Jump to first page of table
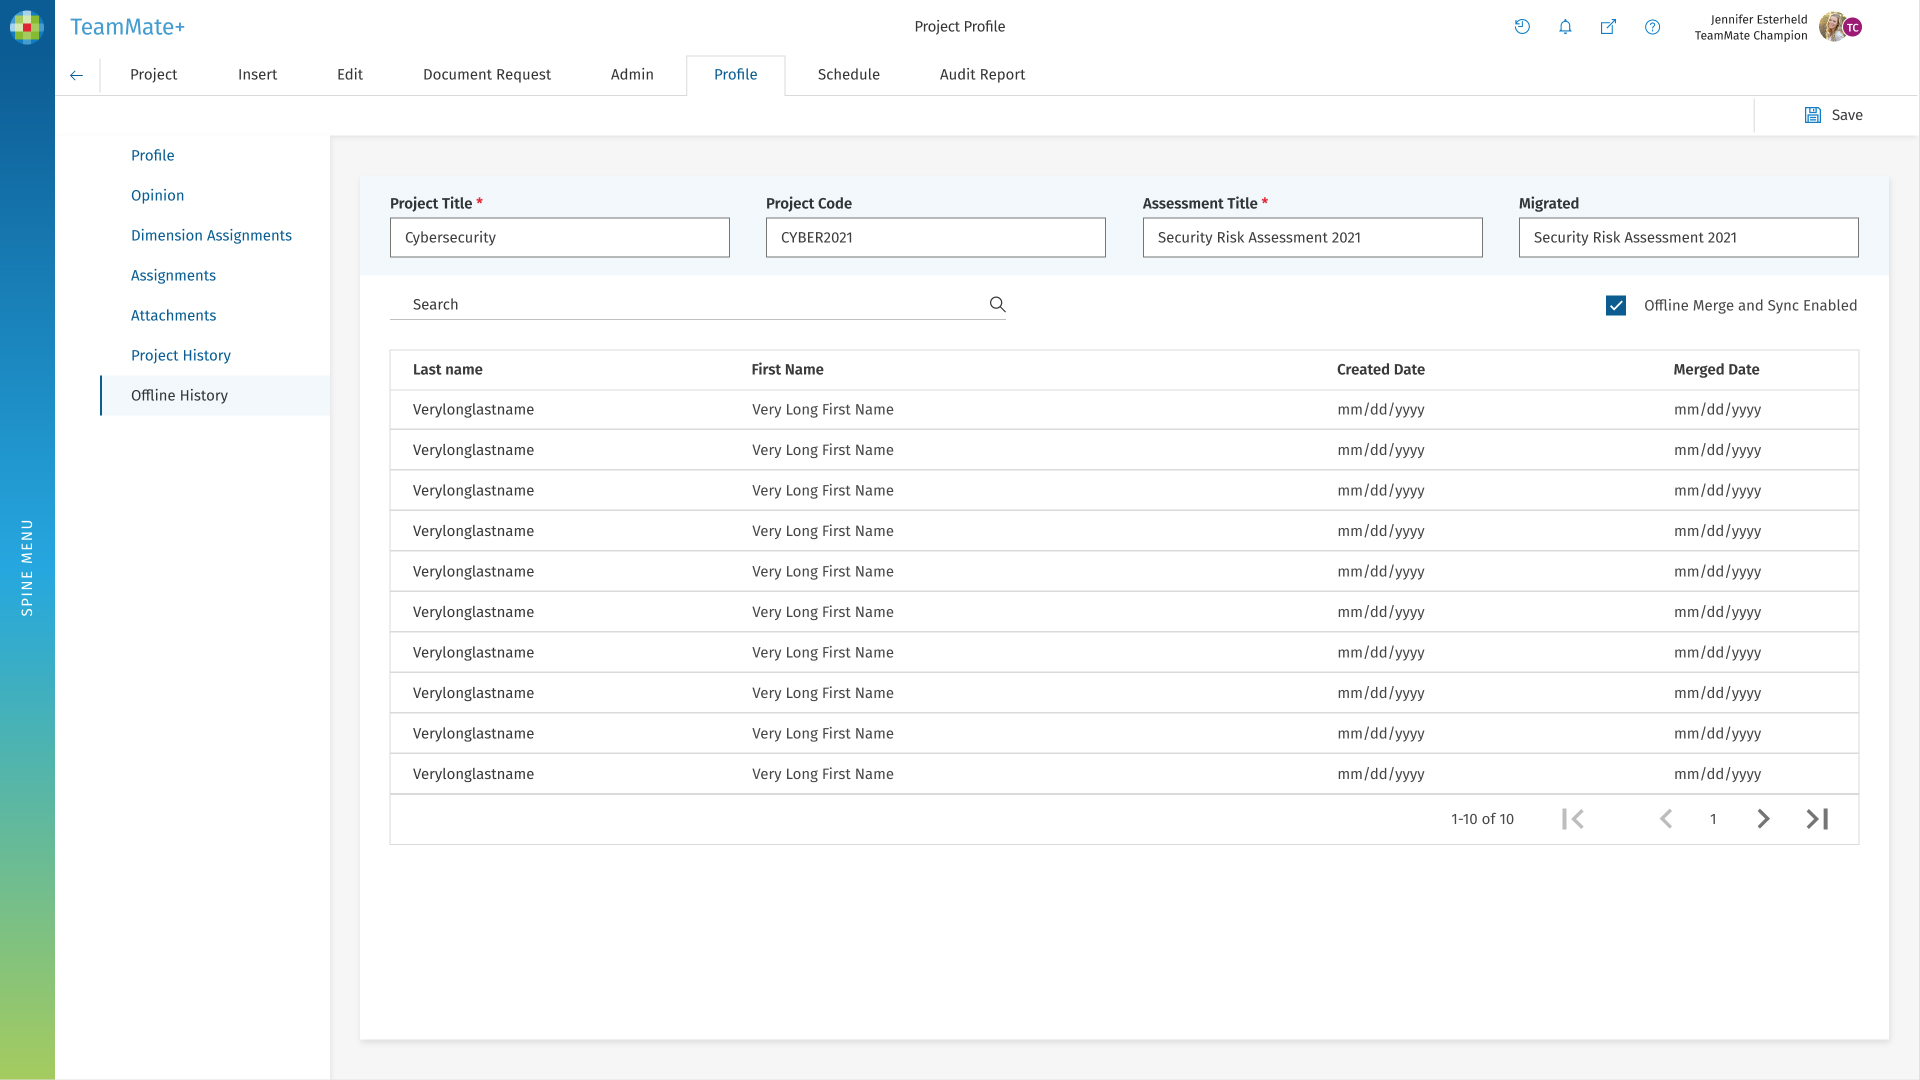The image size is (1920, 1080). [1572, 819]
